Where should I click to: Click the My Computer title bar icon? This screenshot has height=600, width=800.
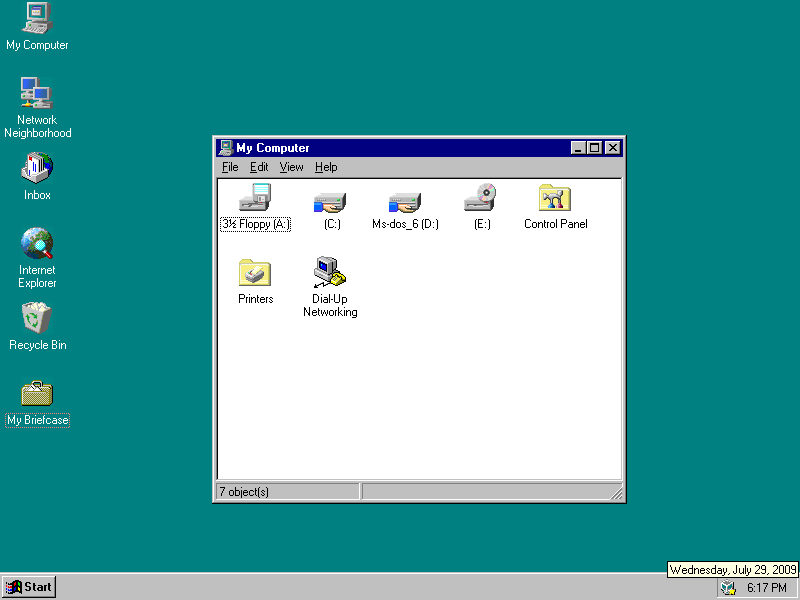pyautogui.click(x=226, y=148)
